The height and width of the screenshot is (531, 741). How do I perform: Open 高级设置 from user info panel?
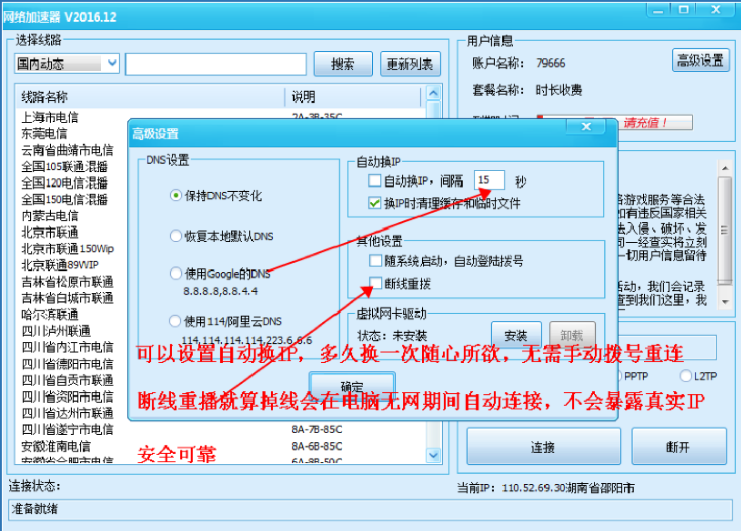pyautogui.click(x=700, y=60)
